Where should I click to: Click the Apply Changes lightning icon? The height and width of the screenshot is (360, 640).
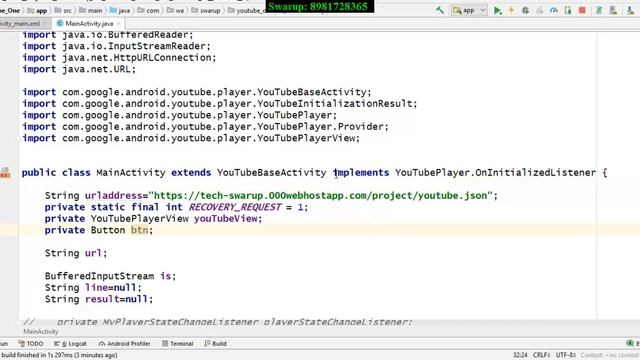[x=511, y=11]
